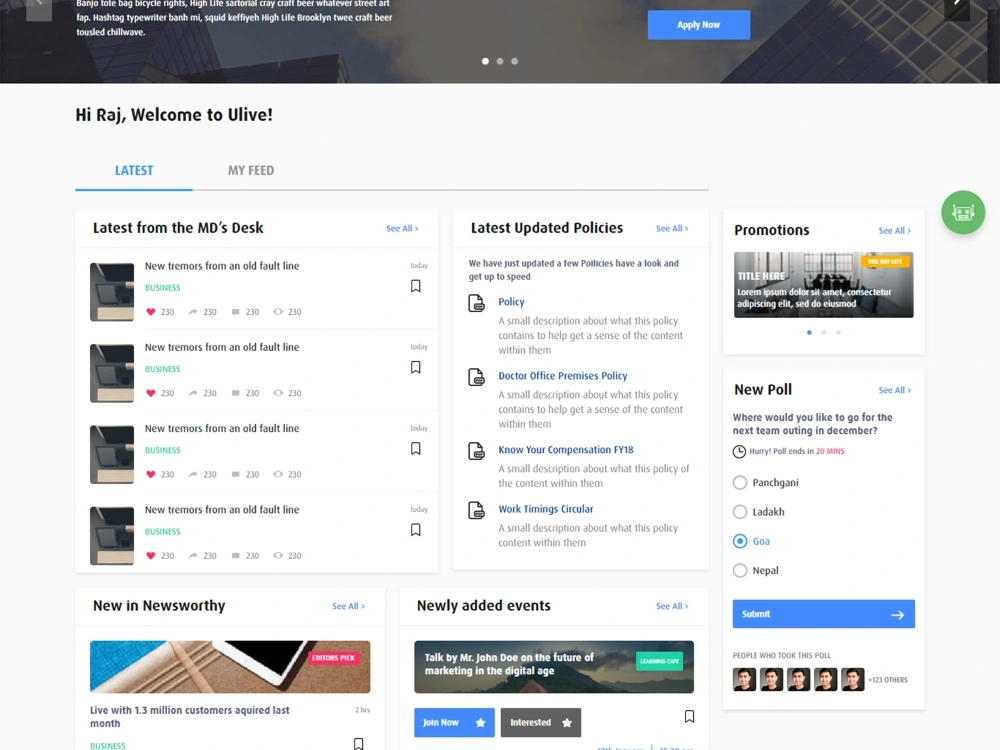The height and width of the screenshot is (750, 1000).
Task: Bookmark the 1.3 million customers news item
Action: pyautogui.click(x=358, y=744)
